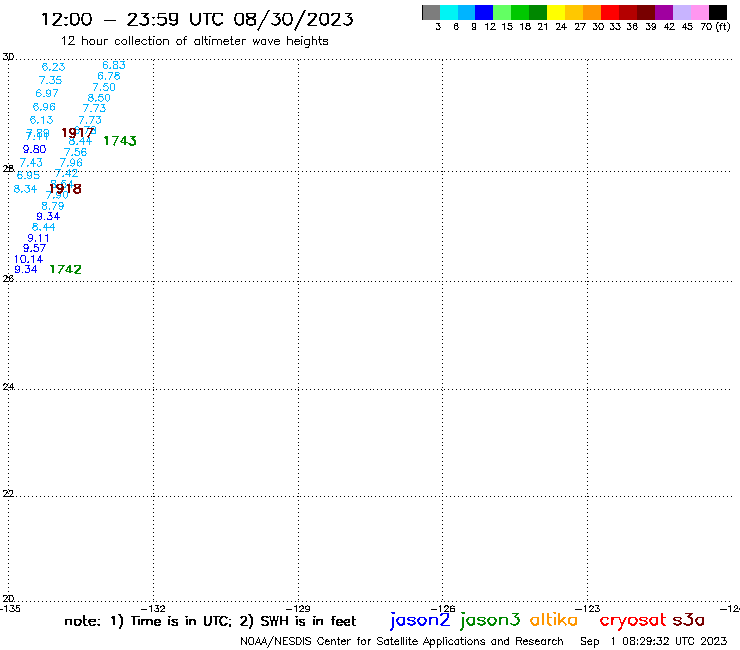Screen dimensions: 740x650
Task: Click the wave height value 8.34
Action: [x=25, y=189]
